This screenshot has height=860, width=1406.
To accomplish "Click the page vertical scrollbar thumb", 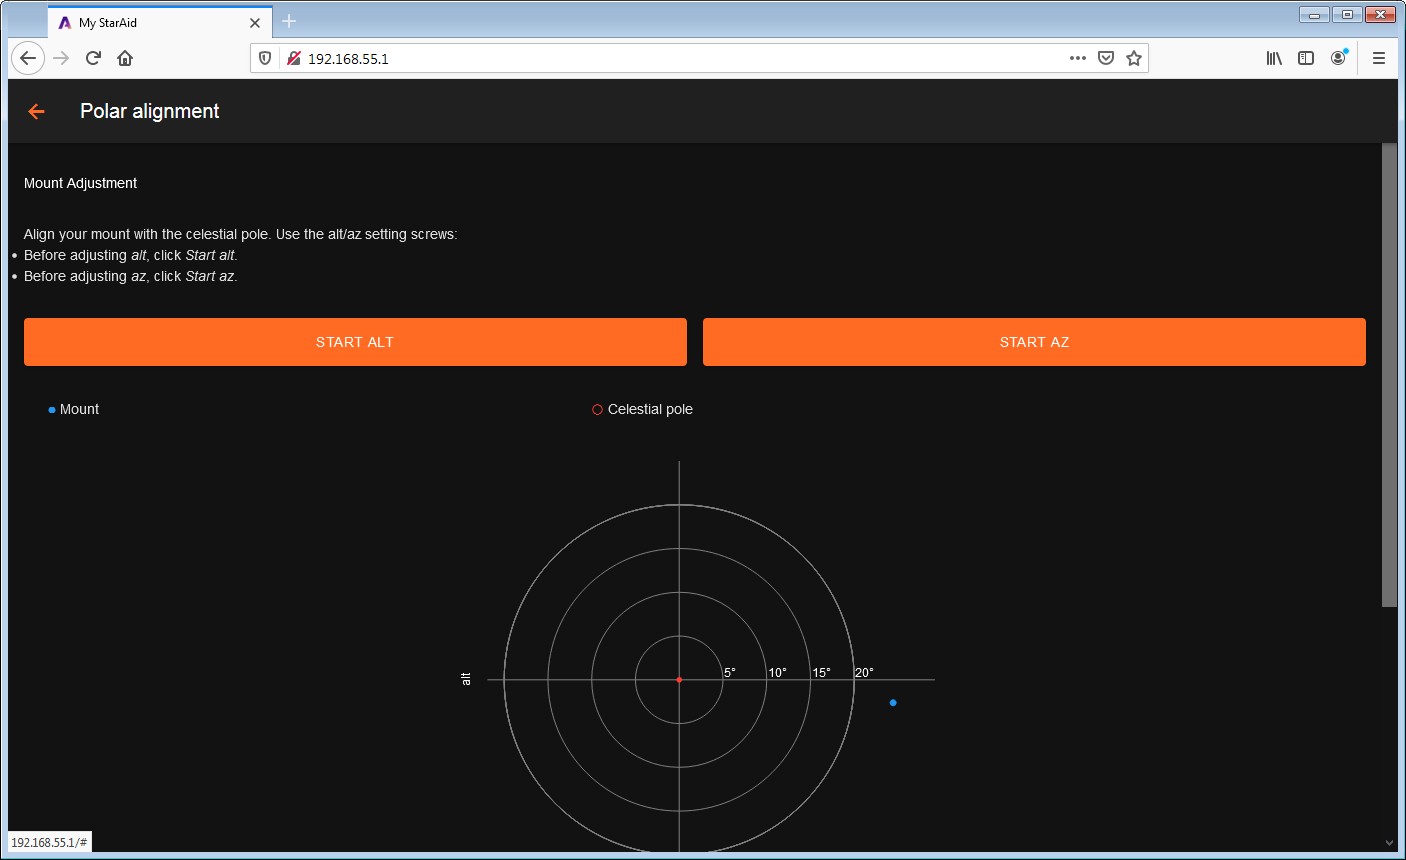I will [x=1389, y=375].
